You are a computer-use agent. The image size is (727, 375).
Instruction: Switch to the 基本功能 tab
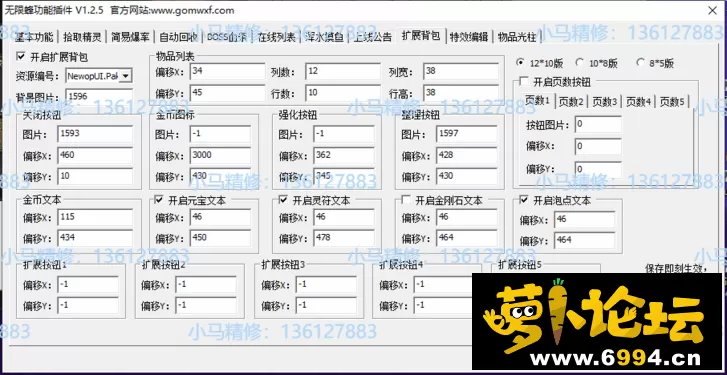(x=34, y=37)
